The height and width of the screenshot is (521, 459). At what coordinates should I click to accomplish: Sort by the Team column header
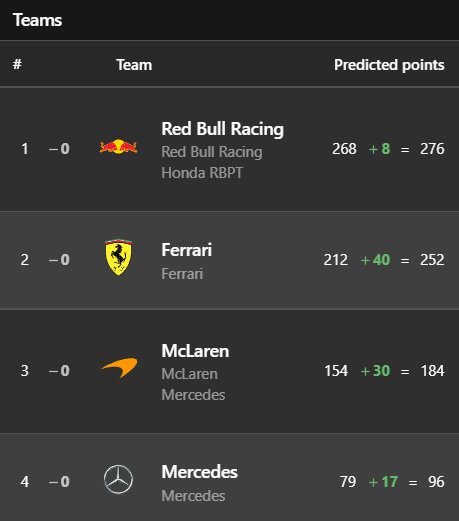[x=134, y=65]
